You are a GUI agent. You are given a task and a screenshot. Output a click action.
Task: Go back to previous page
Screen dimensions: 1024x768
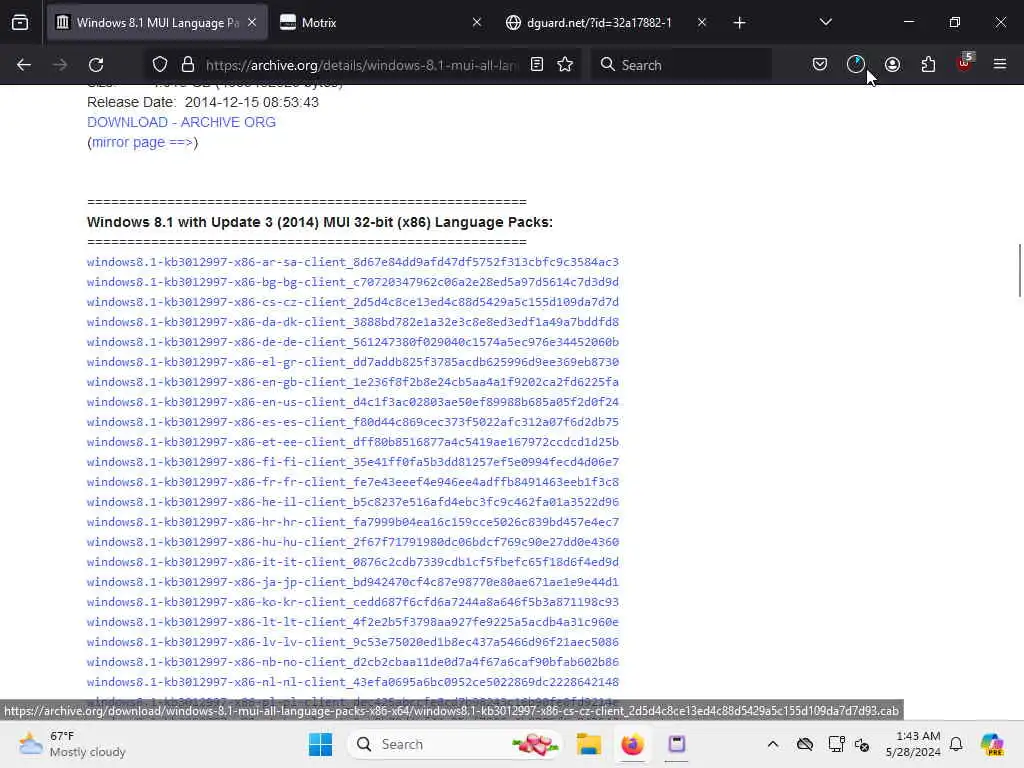(24, 65)
